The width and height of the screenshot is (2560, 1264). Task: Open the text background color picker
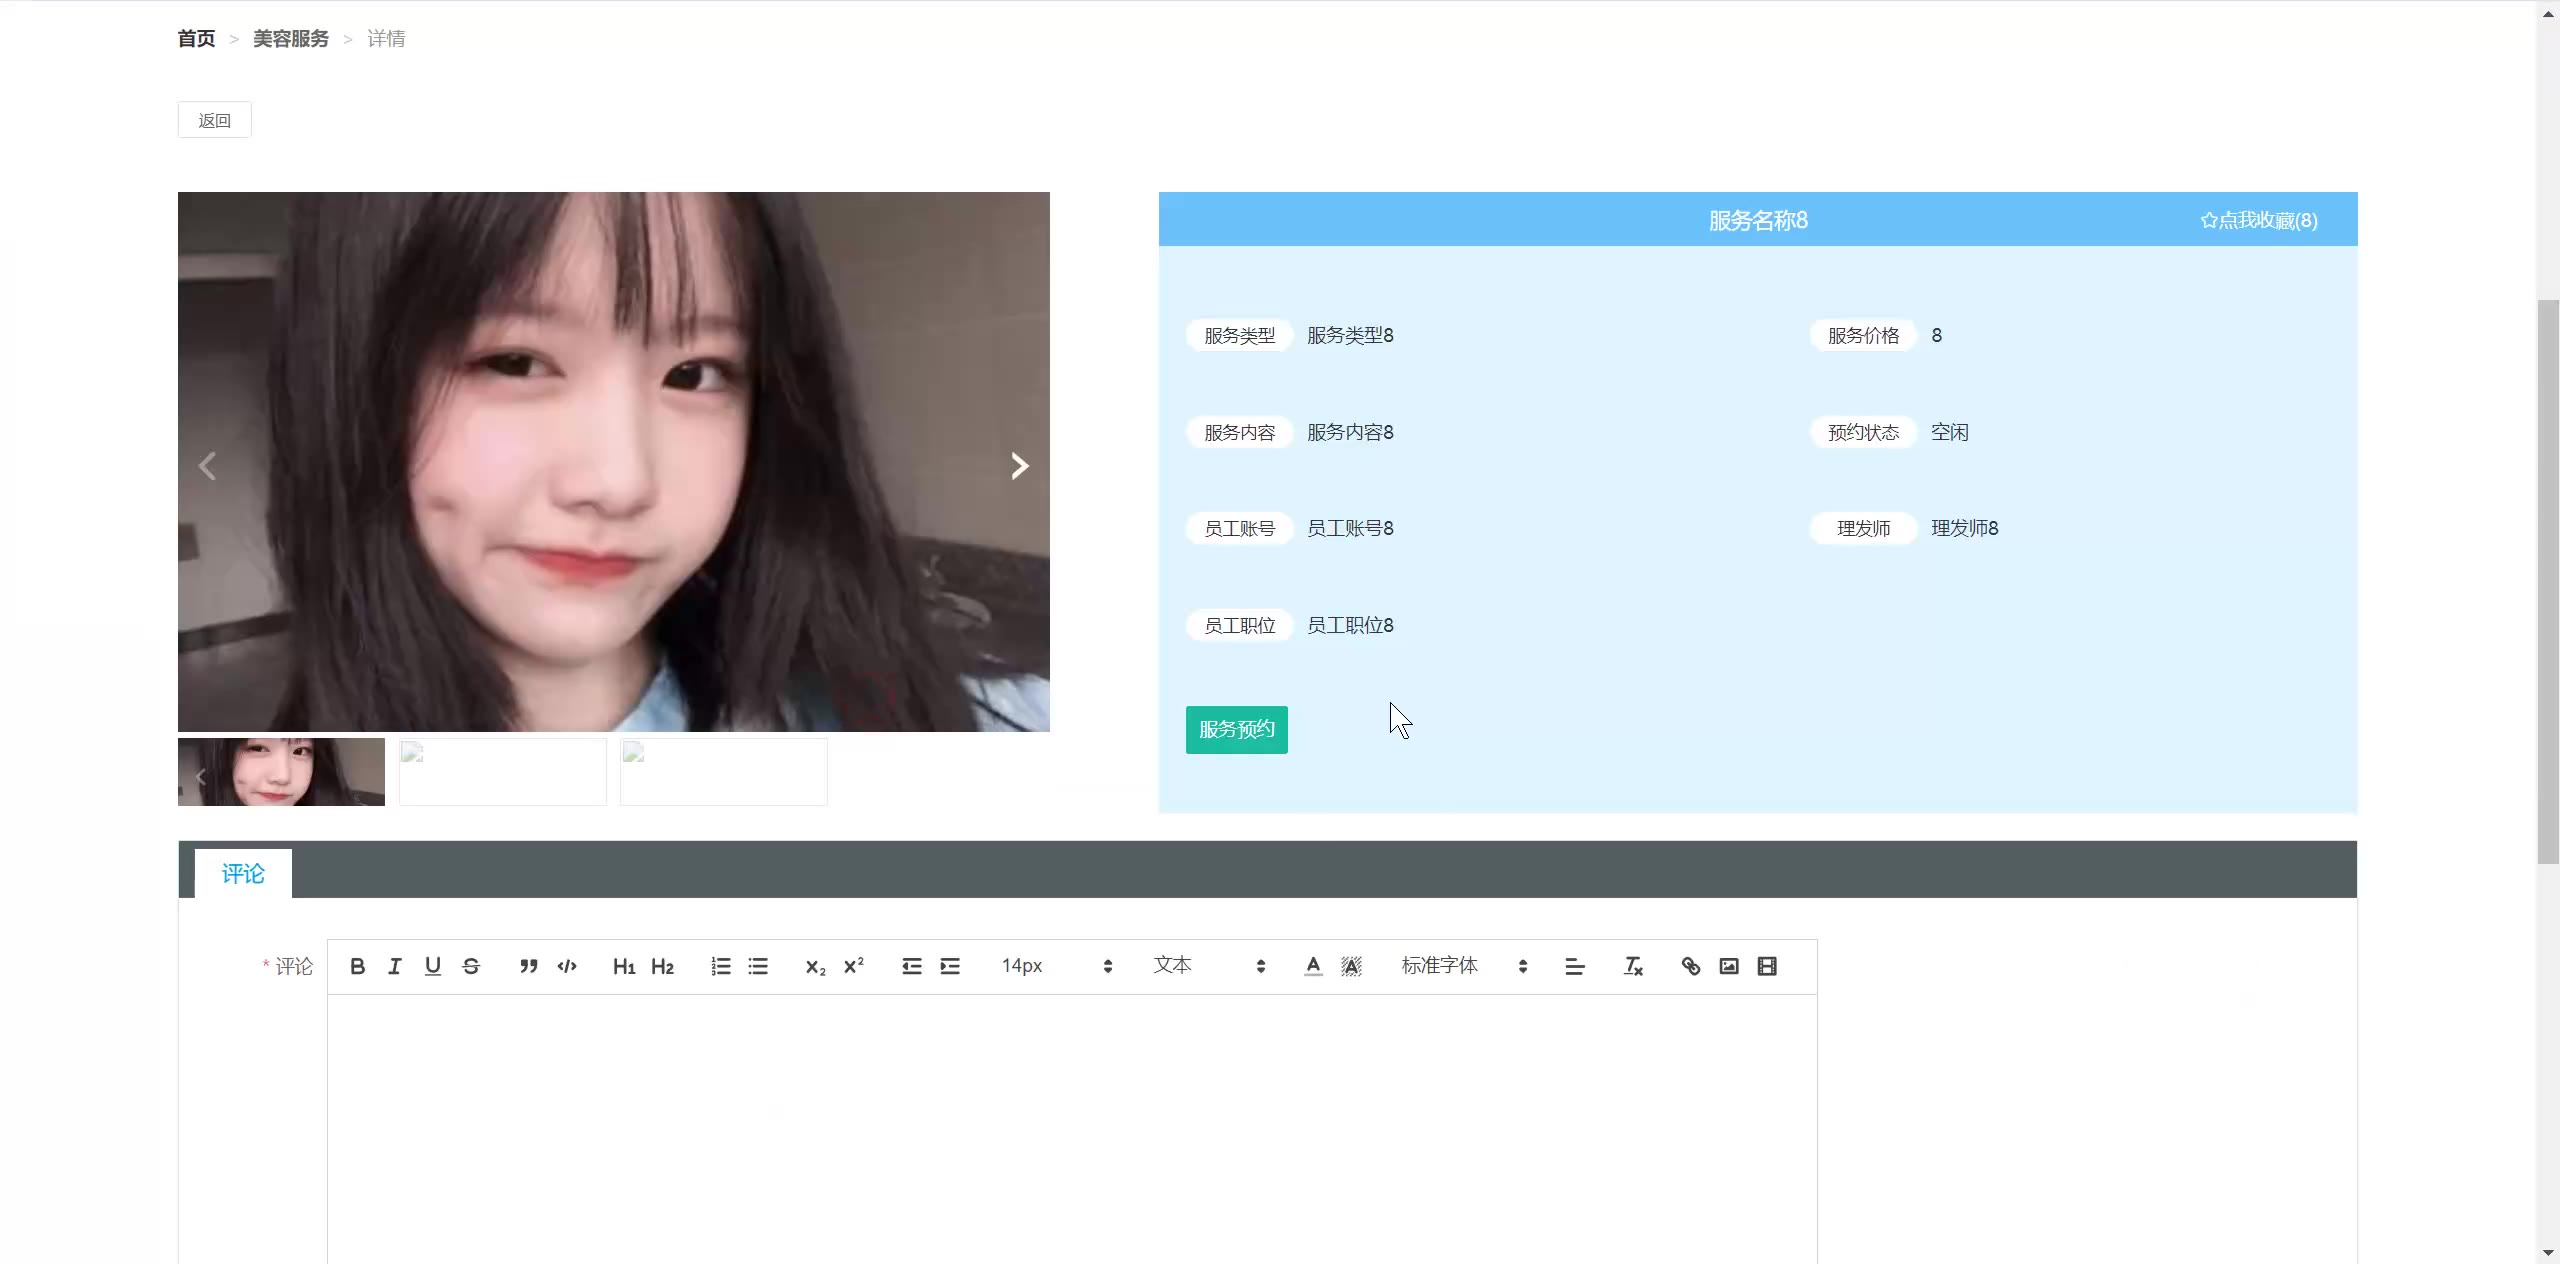click(1351, 966)
